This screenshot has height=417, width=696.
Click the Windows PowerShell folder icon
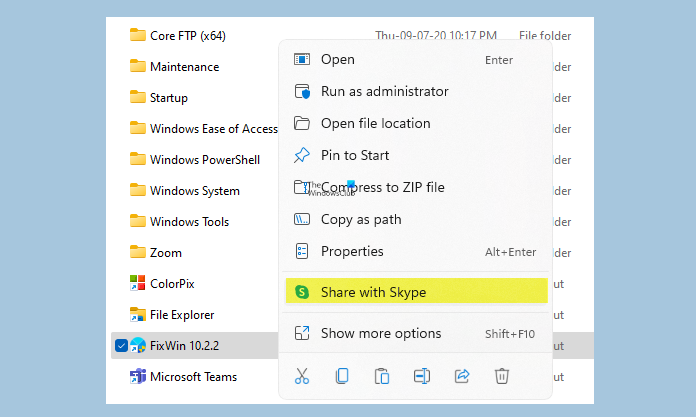138,159
